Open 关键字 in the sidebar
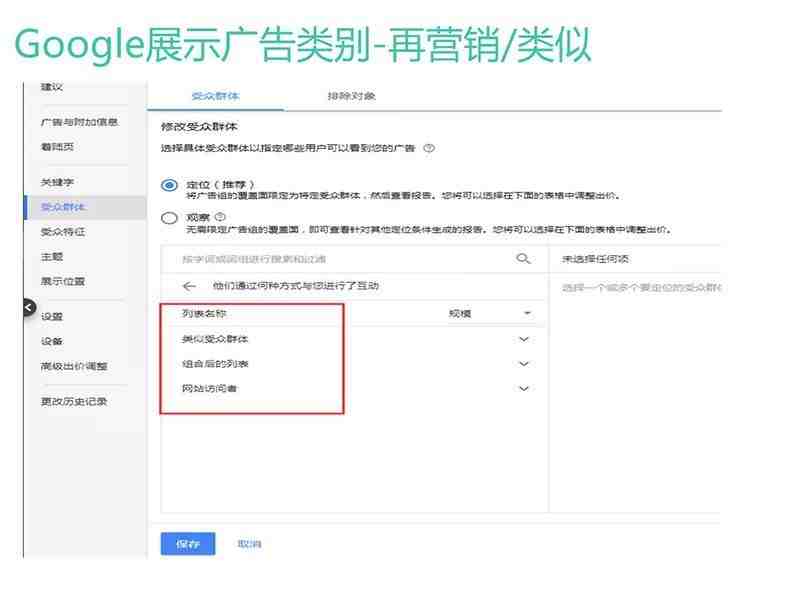Screen dimensions: 800x600 click(x=57, y=182)
